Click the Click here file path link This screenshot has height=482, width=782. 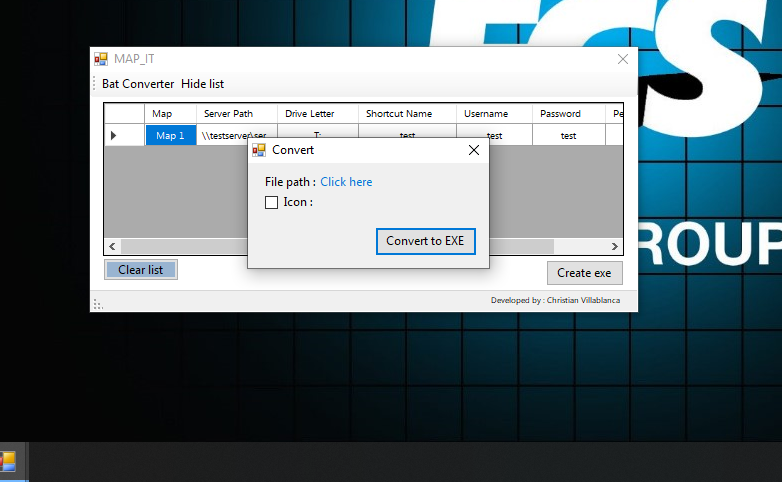click(x=346, y=182)
